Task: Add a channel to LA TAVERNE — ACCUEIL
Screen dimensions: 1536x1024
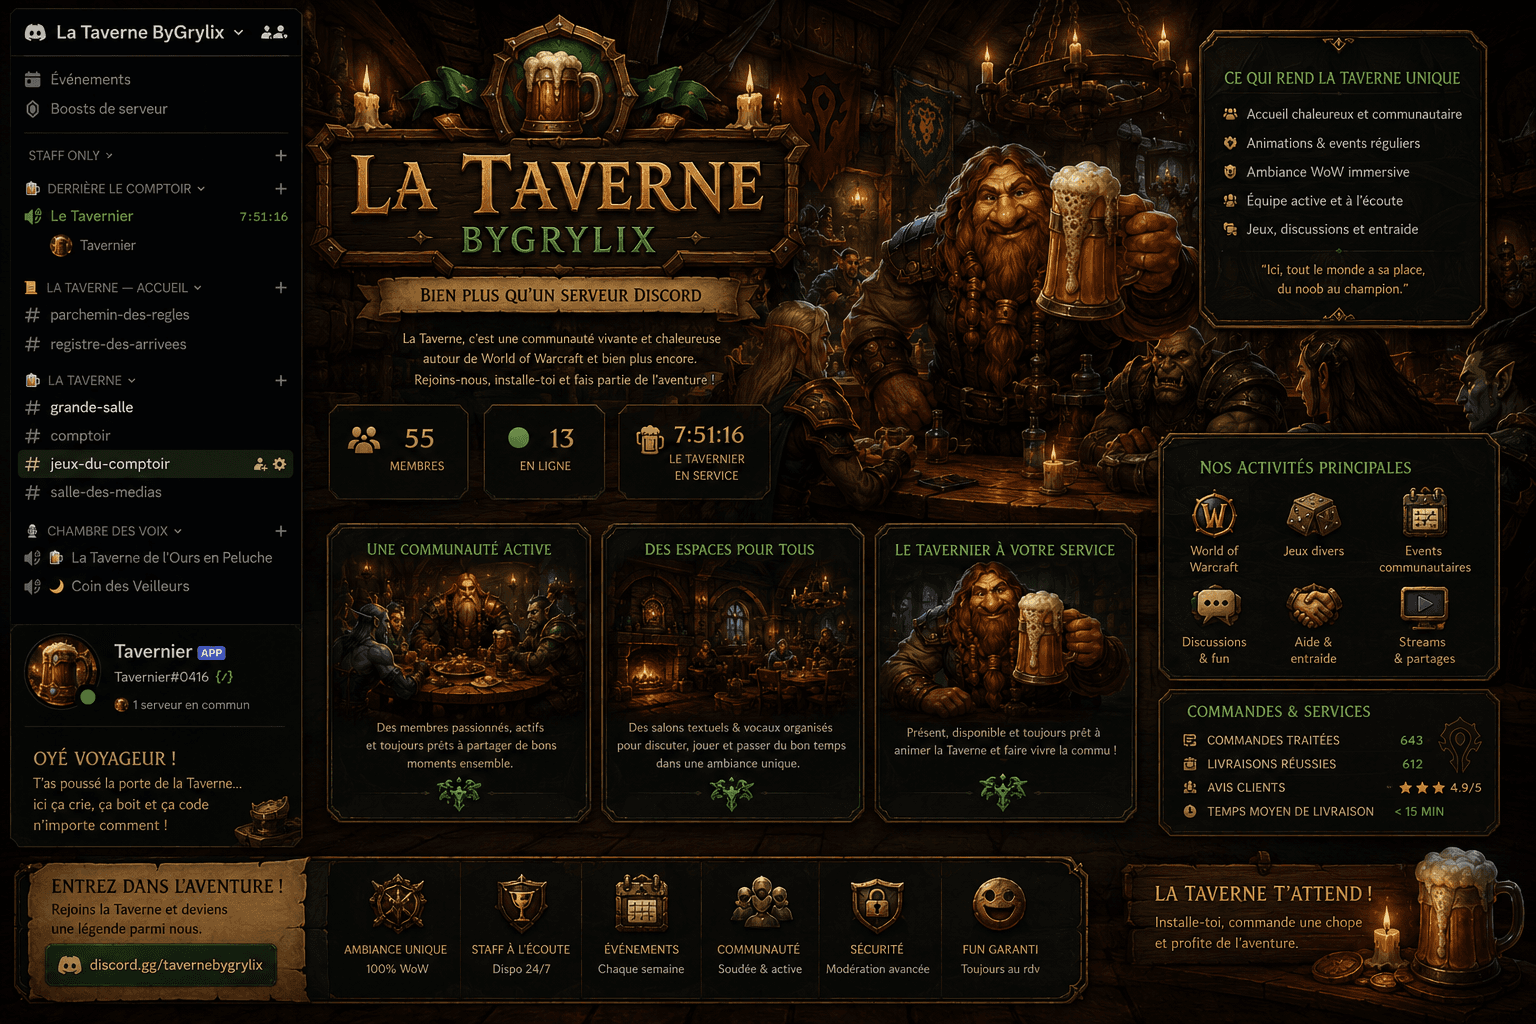Action: pyautogui.click(x=281, y=287)
